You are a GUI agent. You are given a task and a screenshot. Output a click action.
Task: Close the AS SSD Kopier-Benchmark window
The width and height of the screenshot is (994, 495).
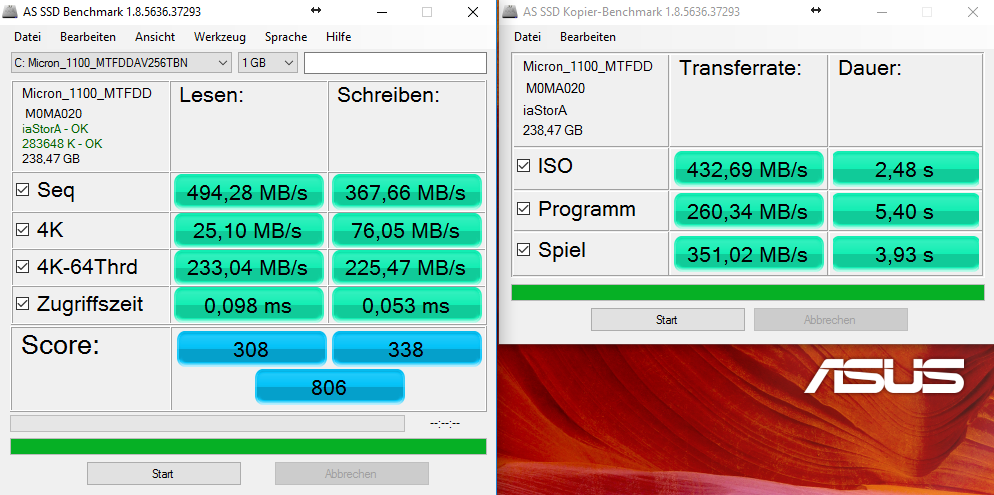972,12
